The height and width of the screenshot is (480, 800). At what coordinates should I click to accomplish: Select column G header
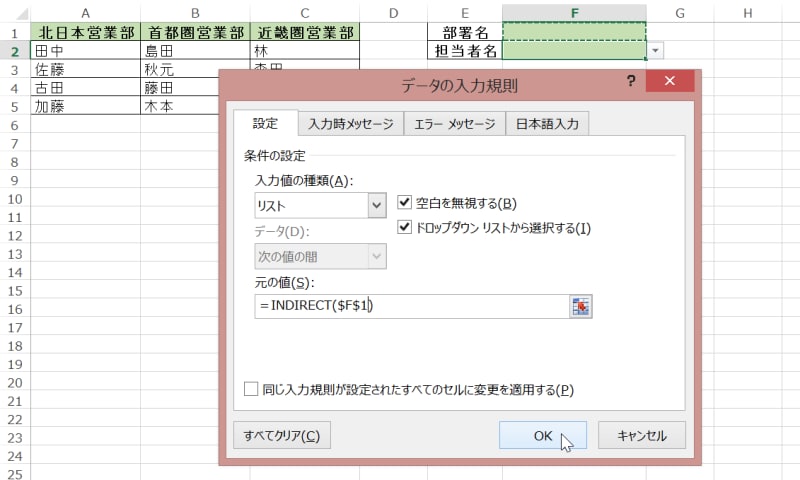coord(680,13)
